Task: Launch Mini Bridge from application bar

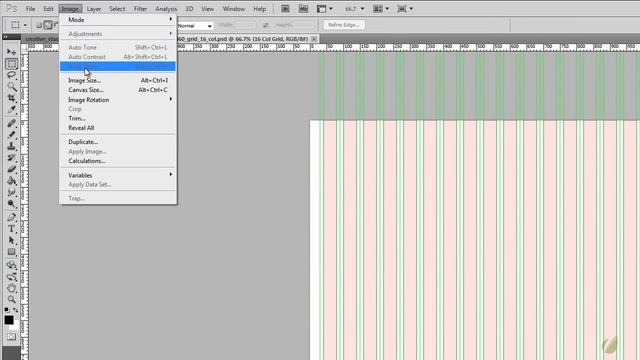Action: [x=303, y=9]
